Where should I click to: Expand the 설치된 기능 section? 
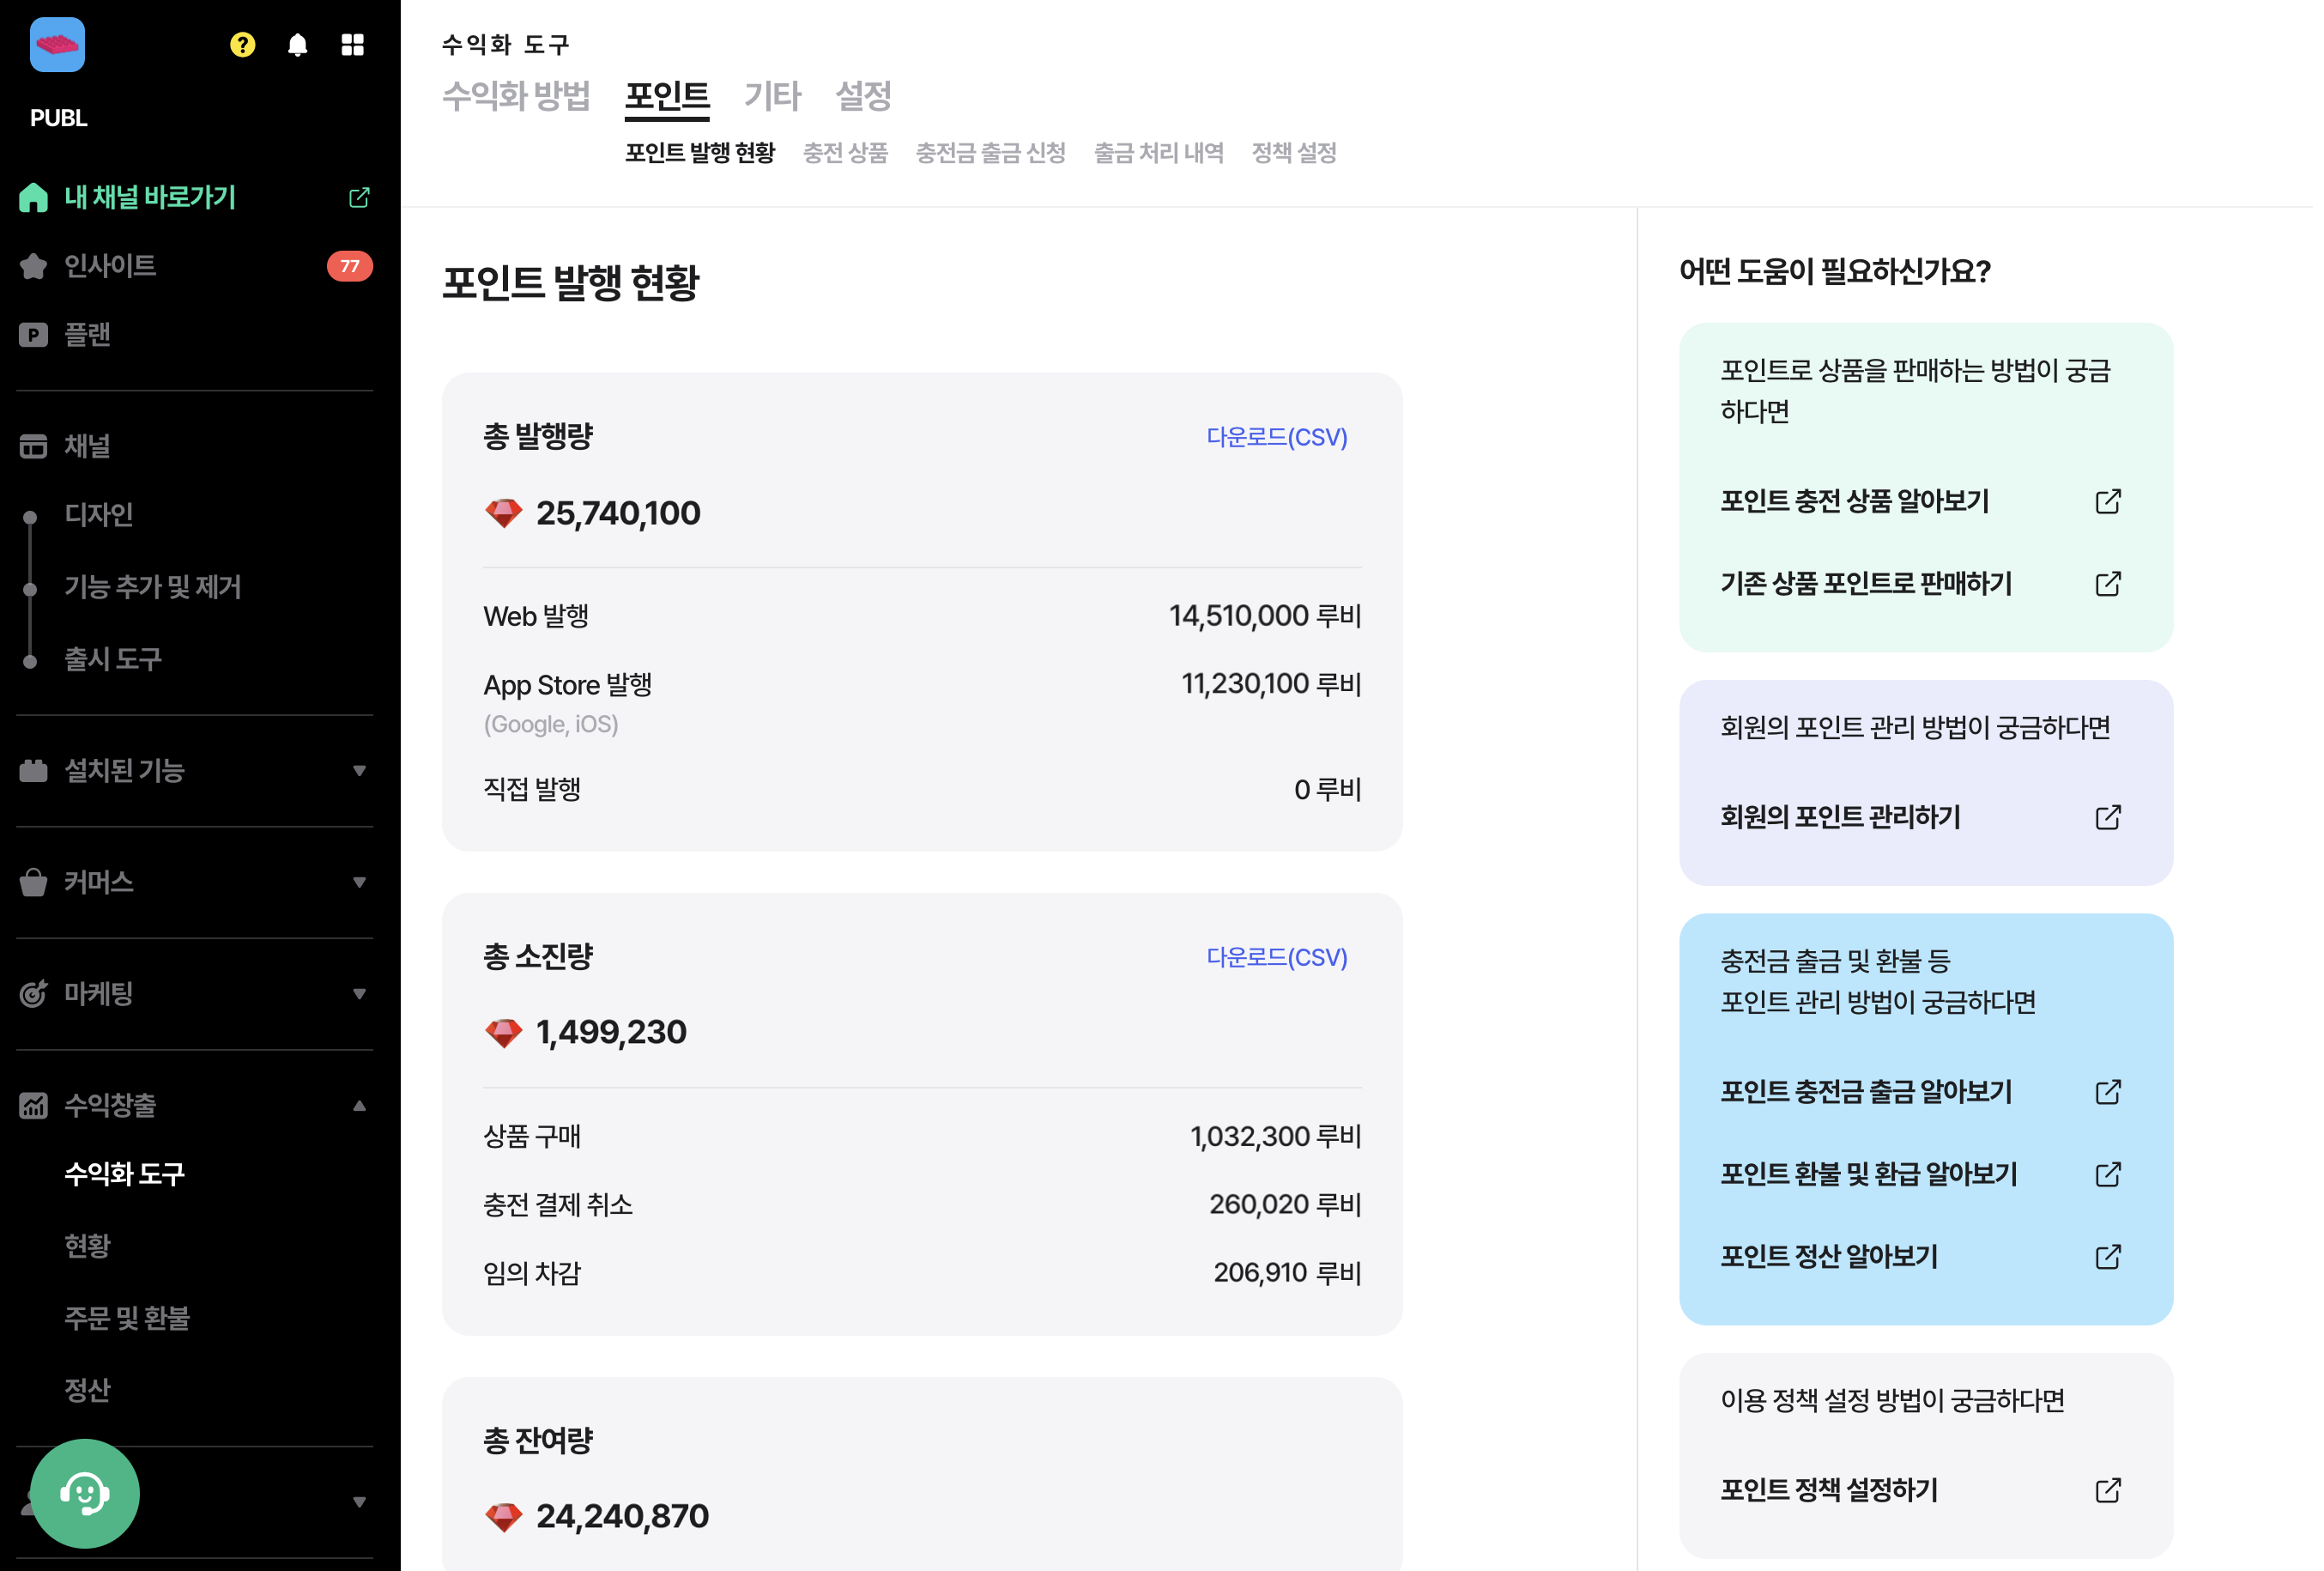(358, 770)
